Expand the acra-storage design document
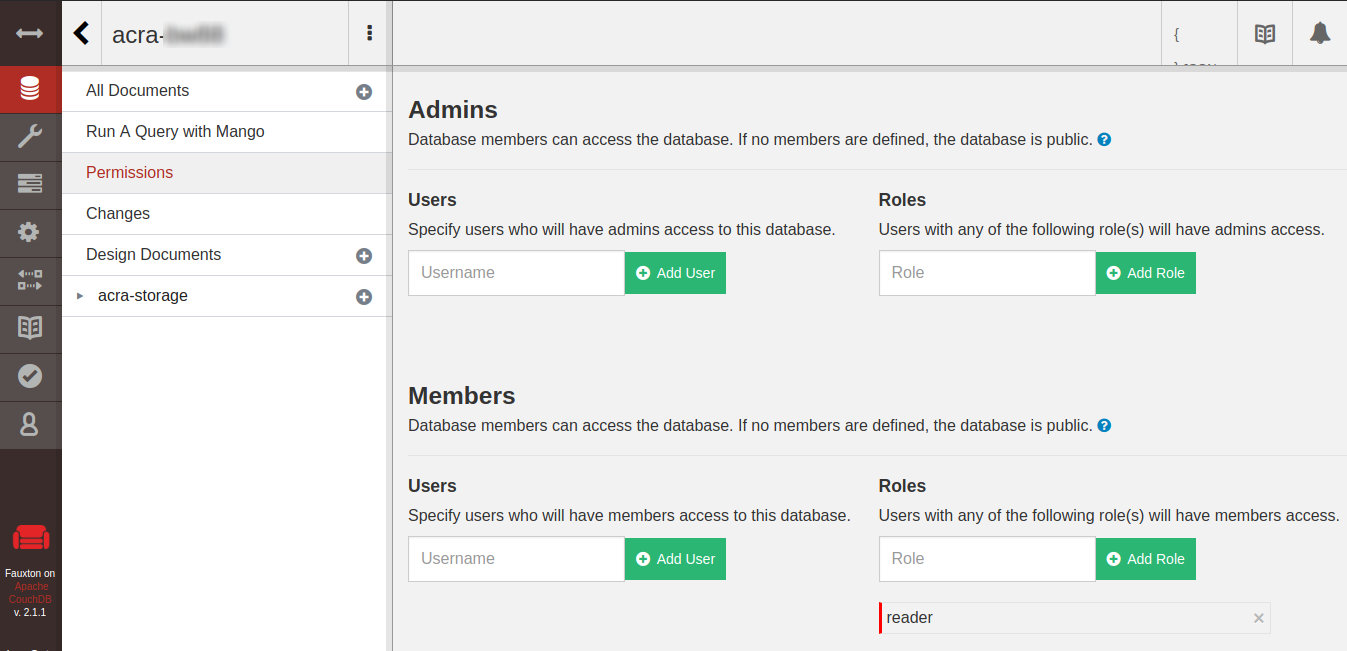Viewport: 1347px width, 651px height. pos(81,296)
